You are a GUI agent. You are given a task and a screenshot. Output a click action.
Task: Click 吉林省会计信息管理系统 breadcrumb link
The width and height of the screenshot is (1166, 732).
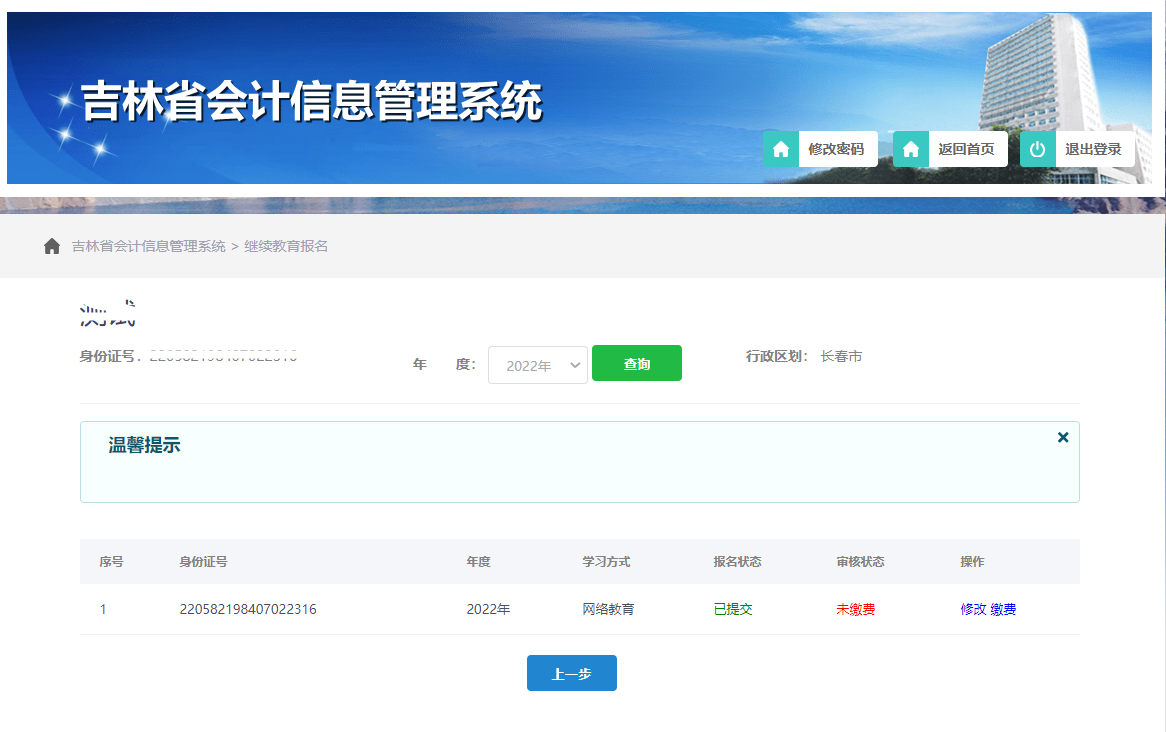click(147, 245)
